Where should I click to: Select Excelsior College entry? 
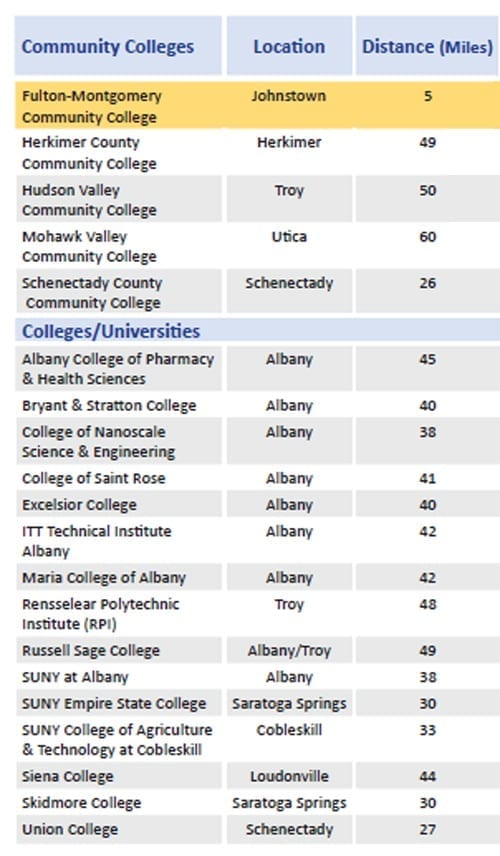[x=79, y=504]
